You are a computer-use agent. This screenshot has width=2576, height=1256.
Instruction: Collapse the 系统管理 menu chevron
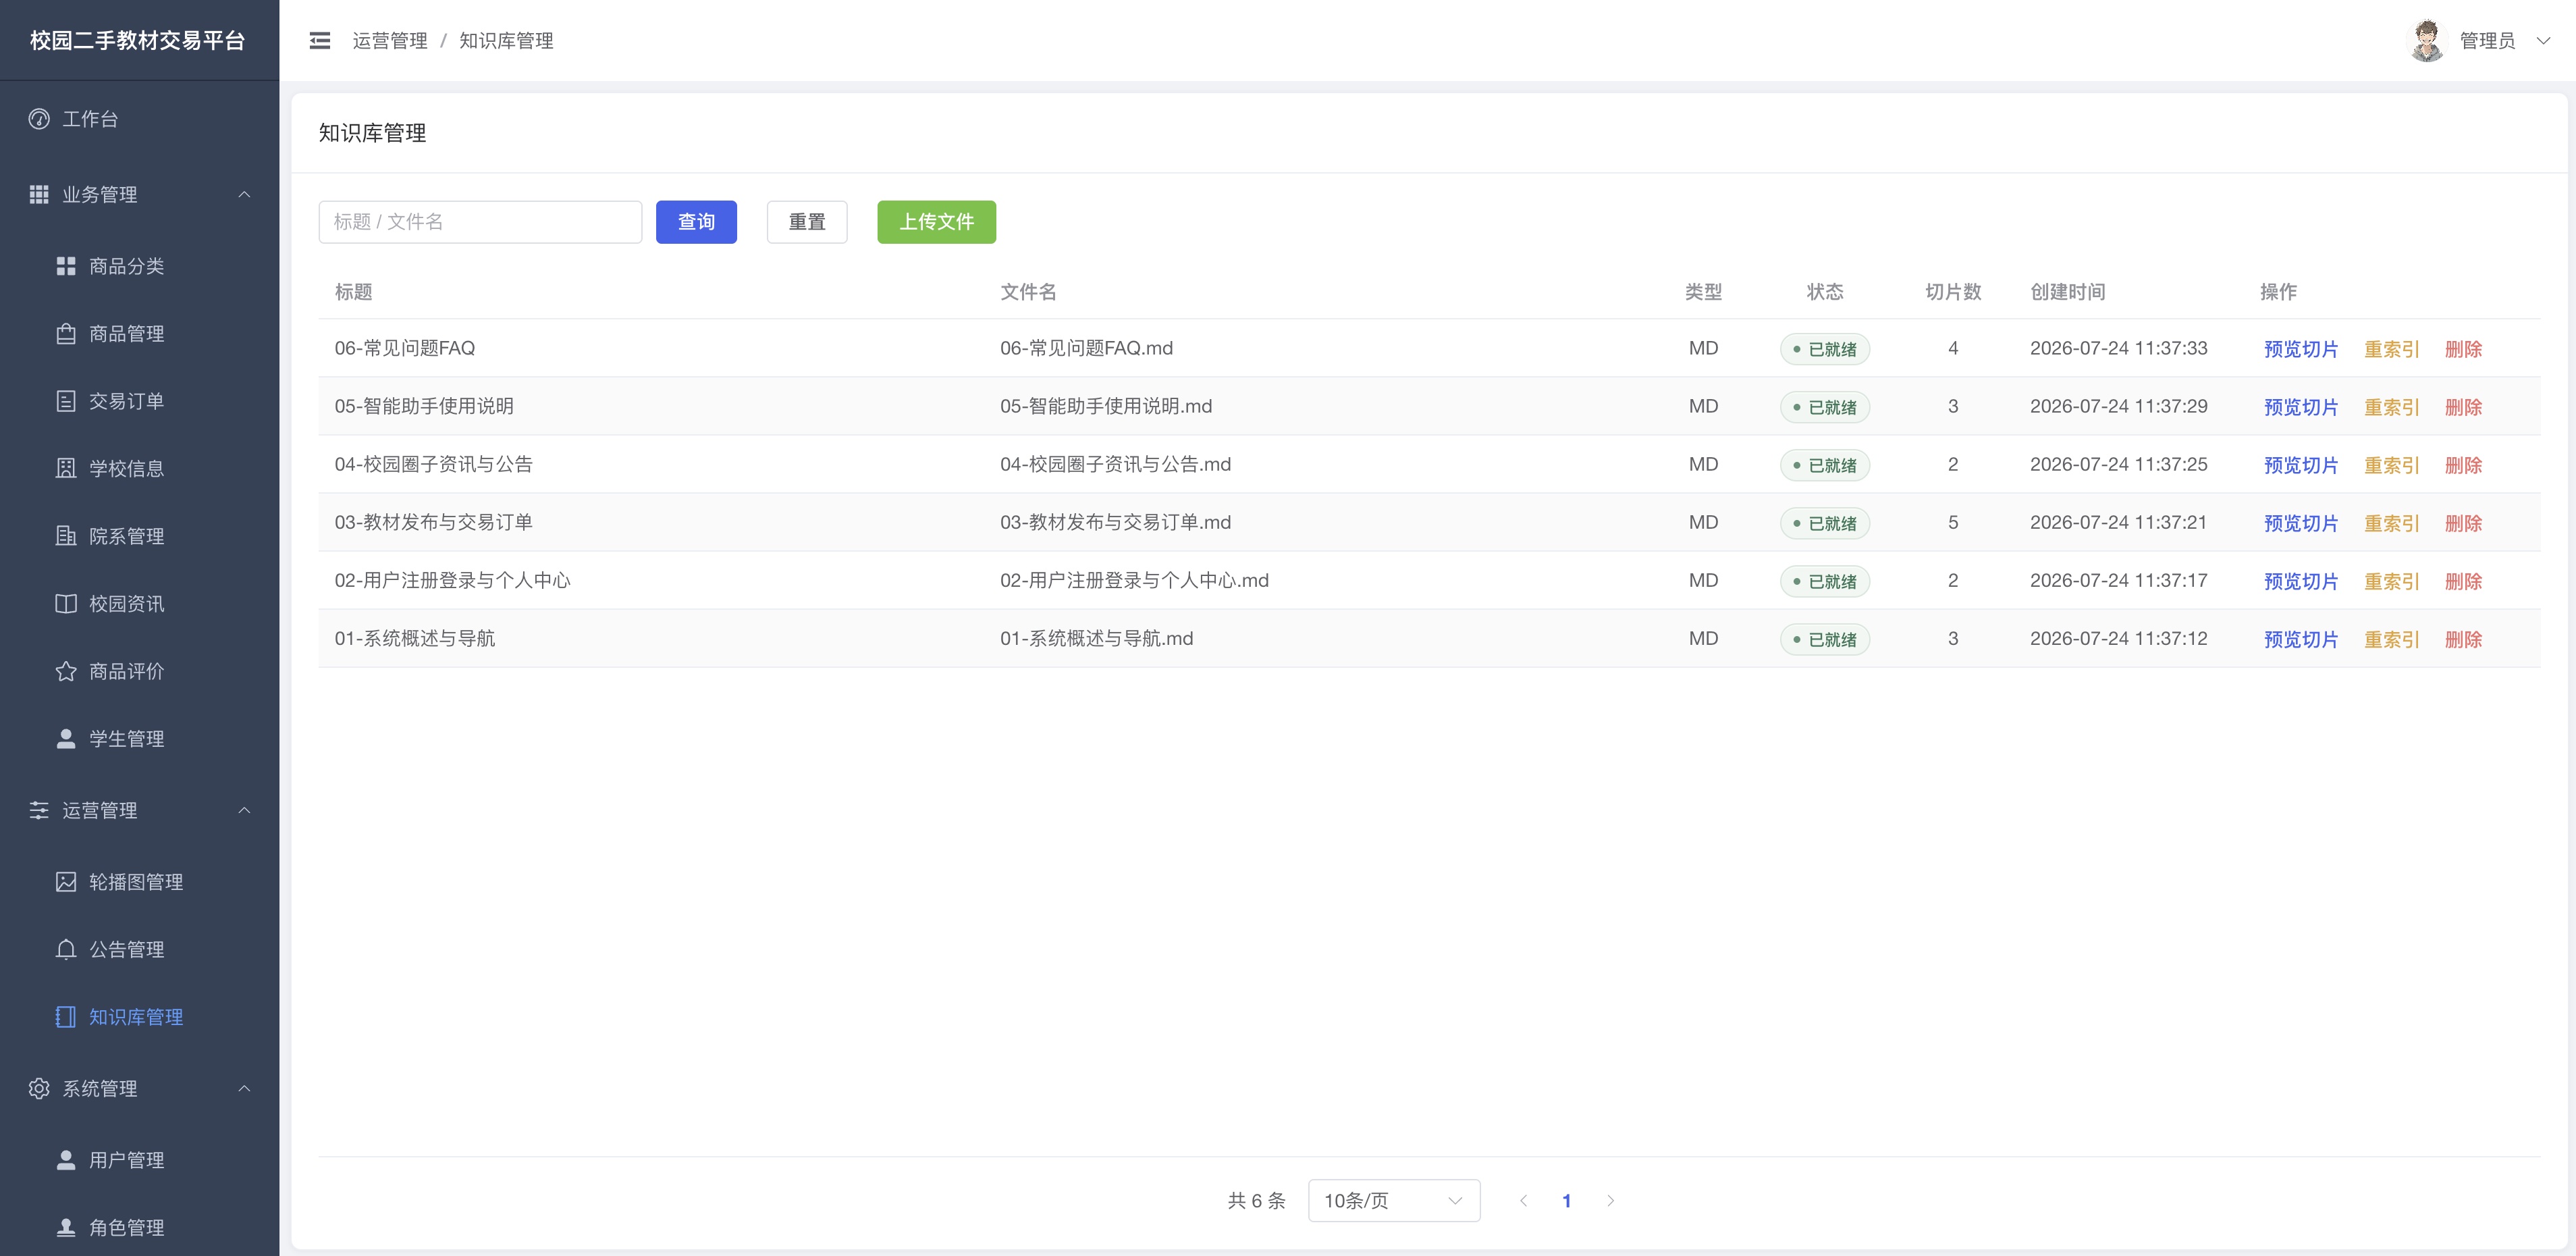pyautogui.click(x=244, y=1088)
